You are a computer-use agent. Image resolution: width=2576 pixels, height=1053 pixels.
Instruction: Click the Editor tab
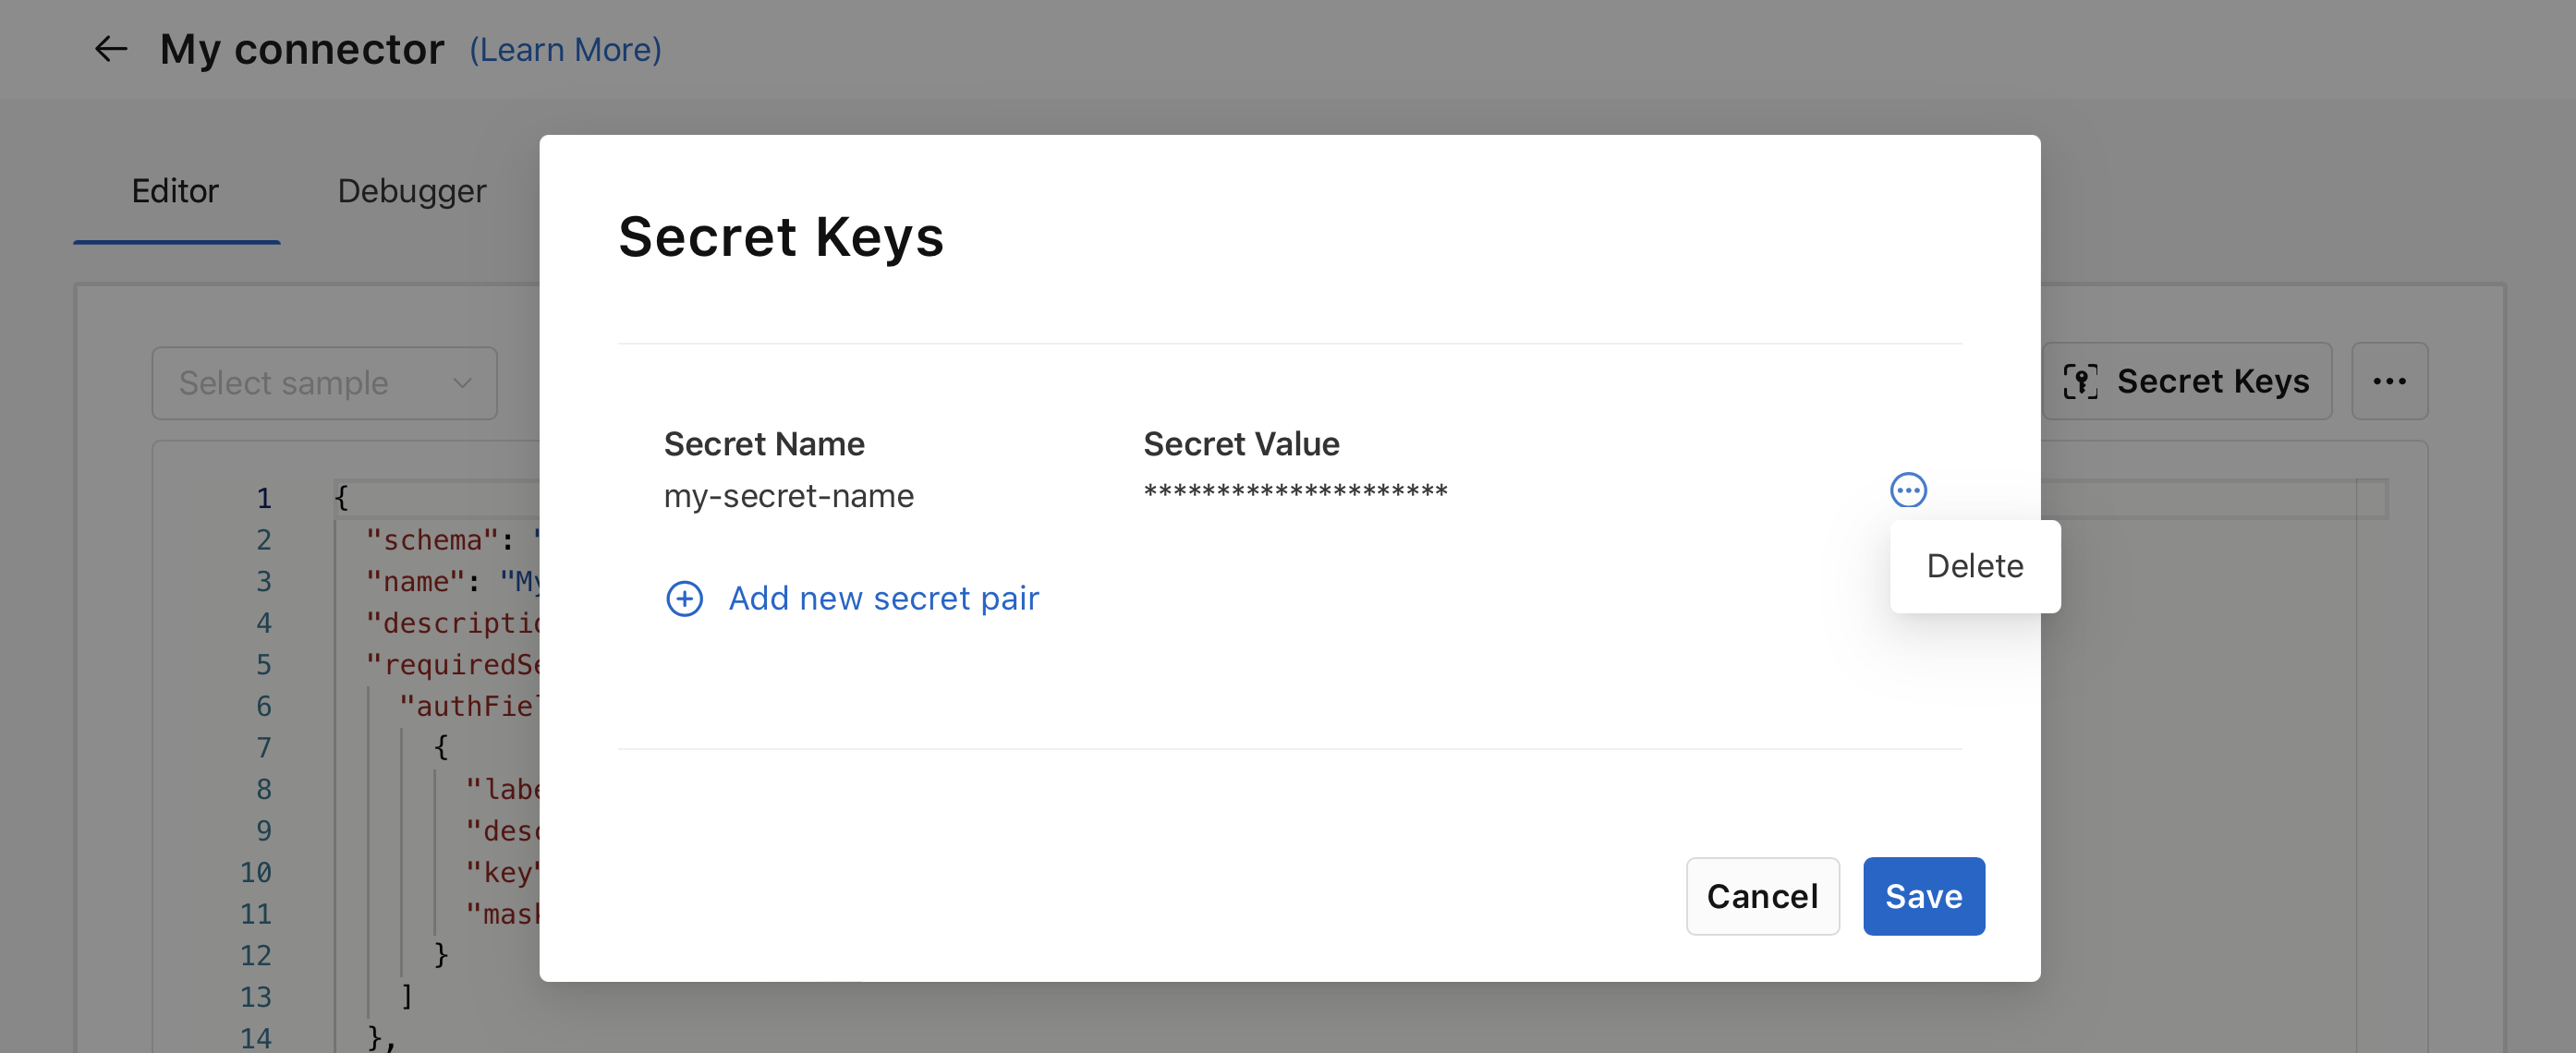tap(174, 189)
